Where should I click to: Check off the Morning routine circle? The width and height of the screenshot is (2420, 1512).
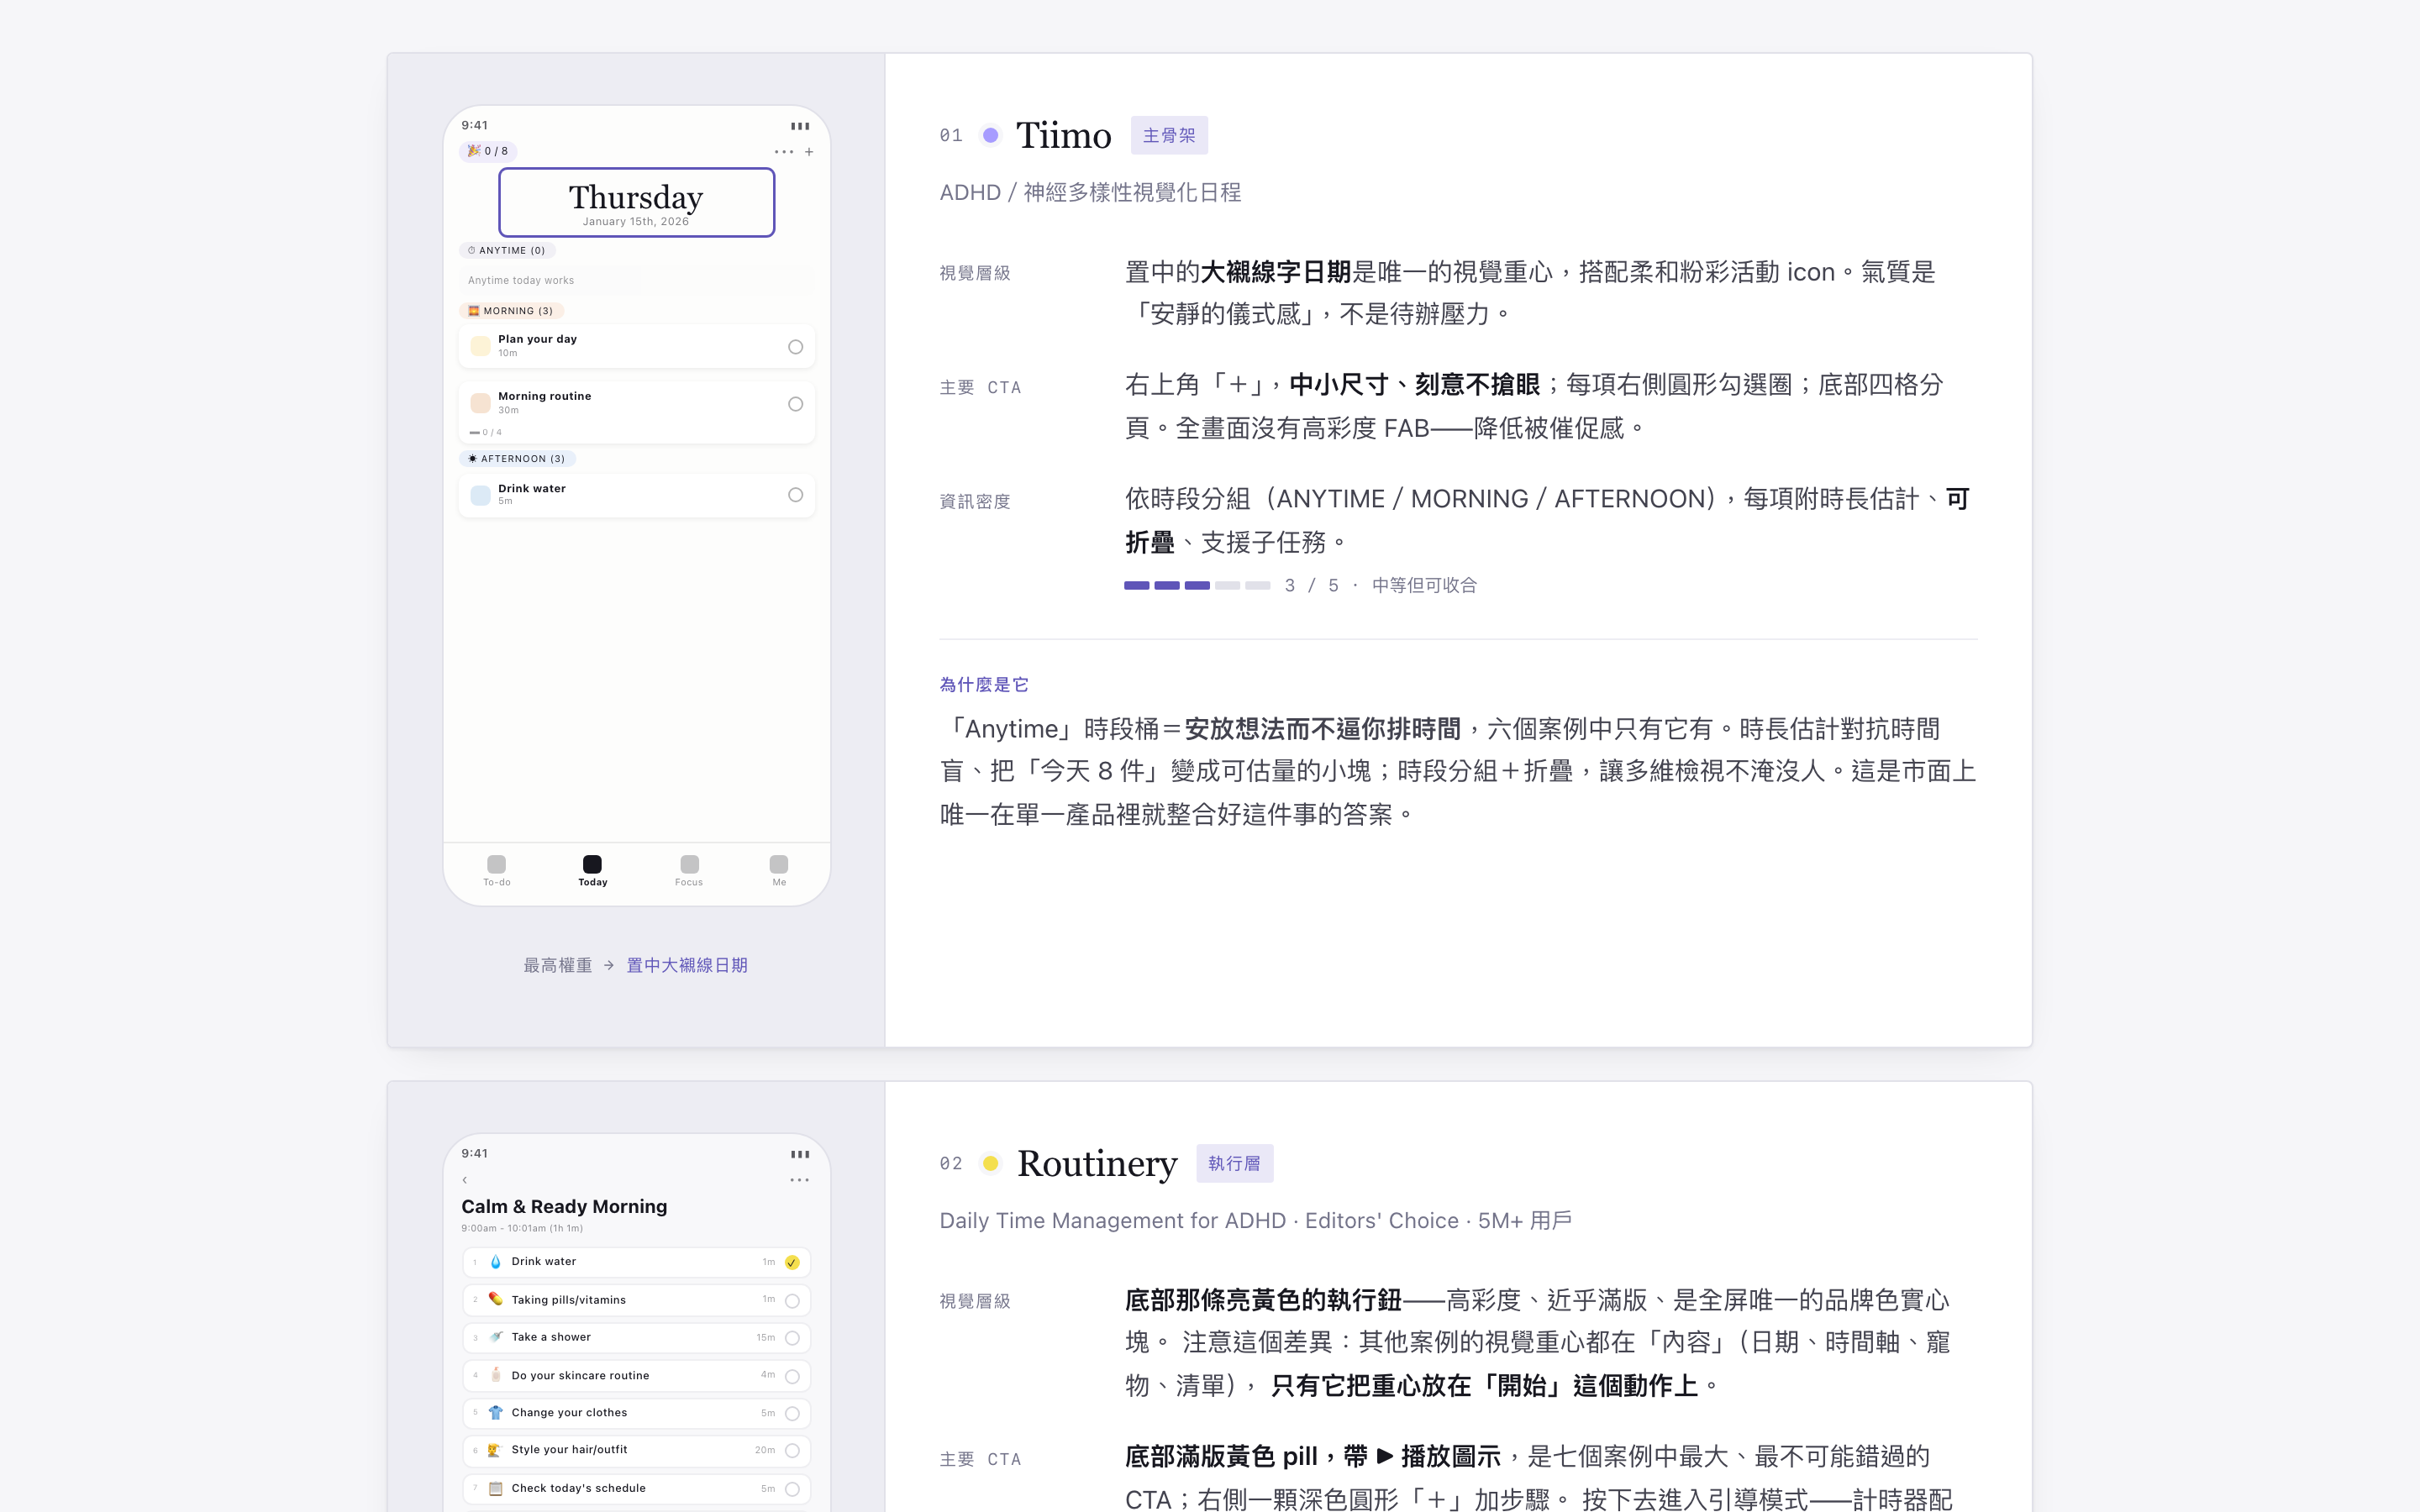(x=795, y=404)
